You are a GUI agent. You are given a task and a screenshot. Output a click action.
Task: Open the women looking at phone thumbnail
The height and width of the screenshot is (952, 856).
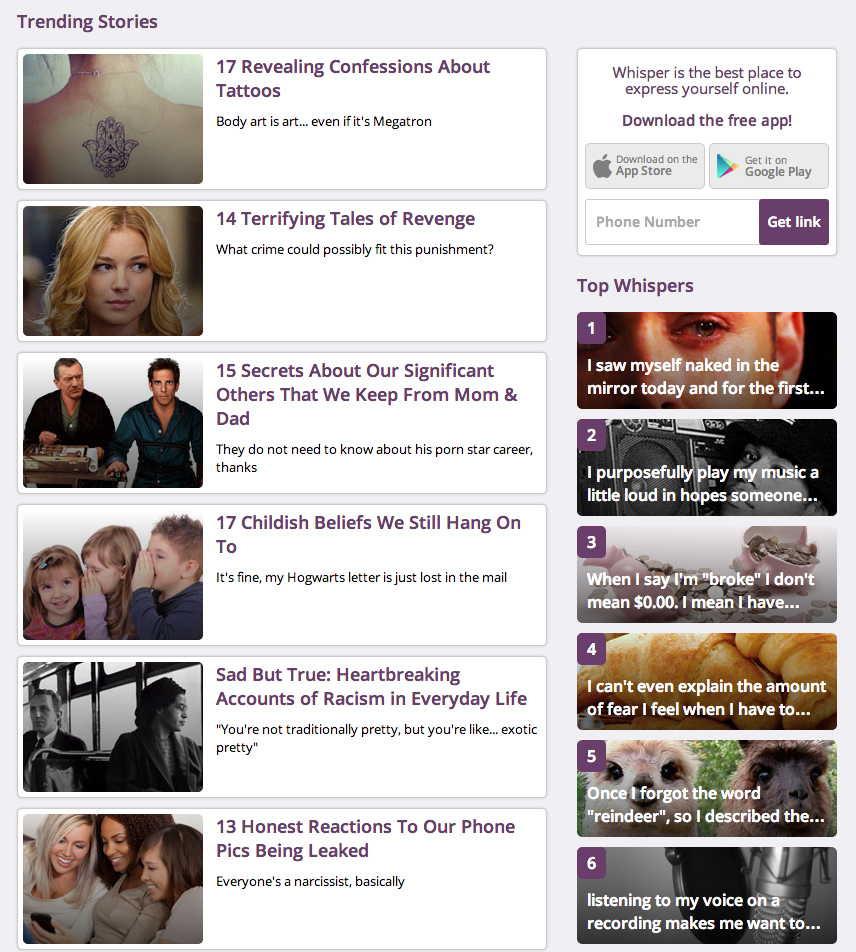point(113,879)
